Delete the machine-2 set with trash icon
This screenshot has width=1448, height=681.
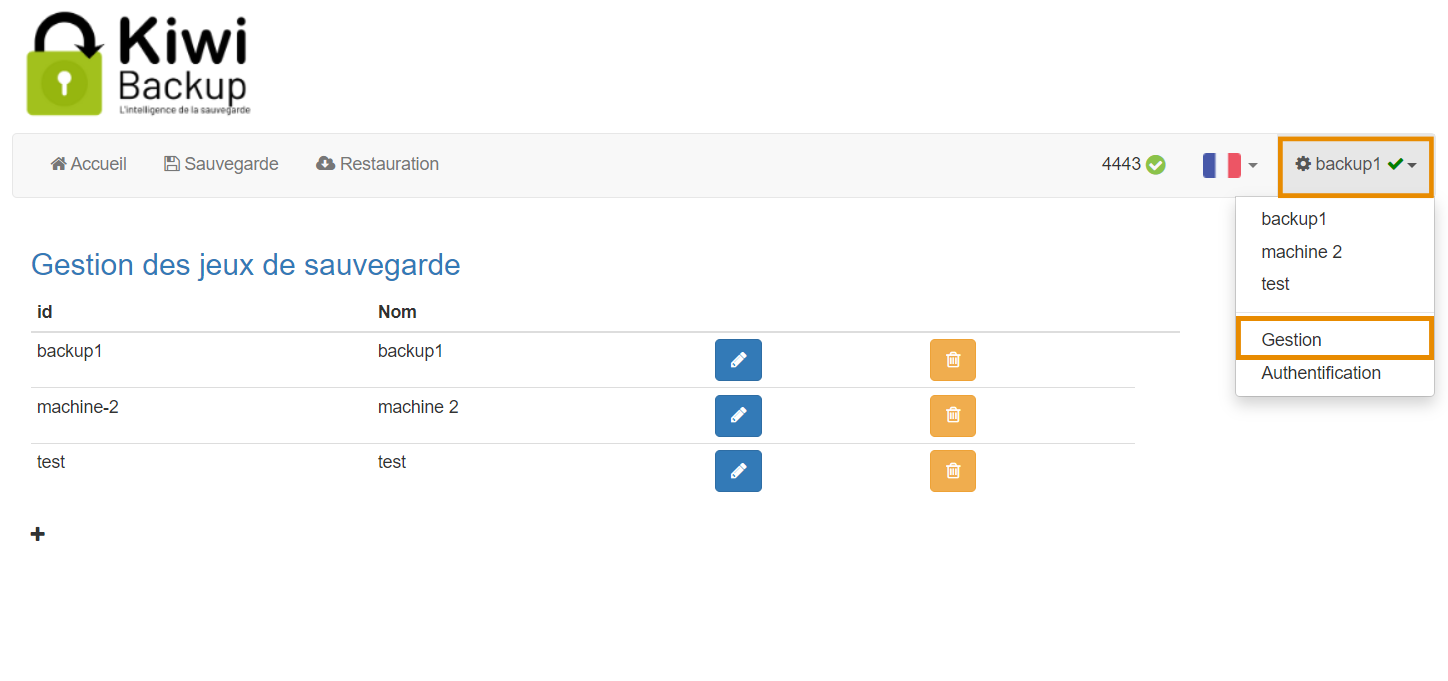coord(952,416)
